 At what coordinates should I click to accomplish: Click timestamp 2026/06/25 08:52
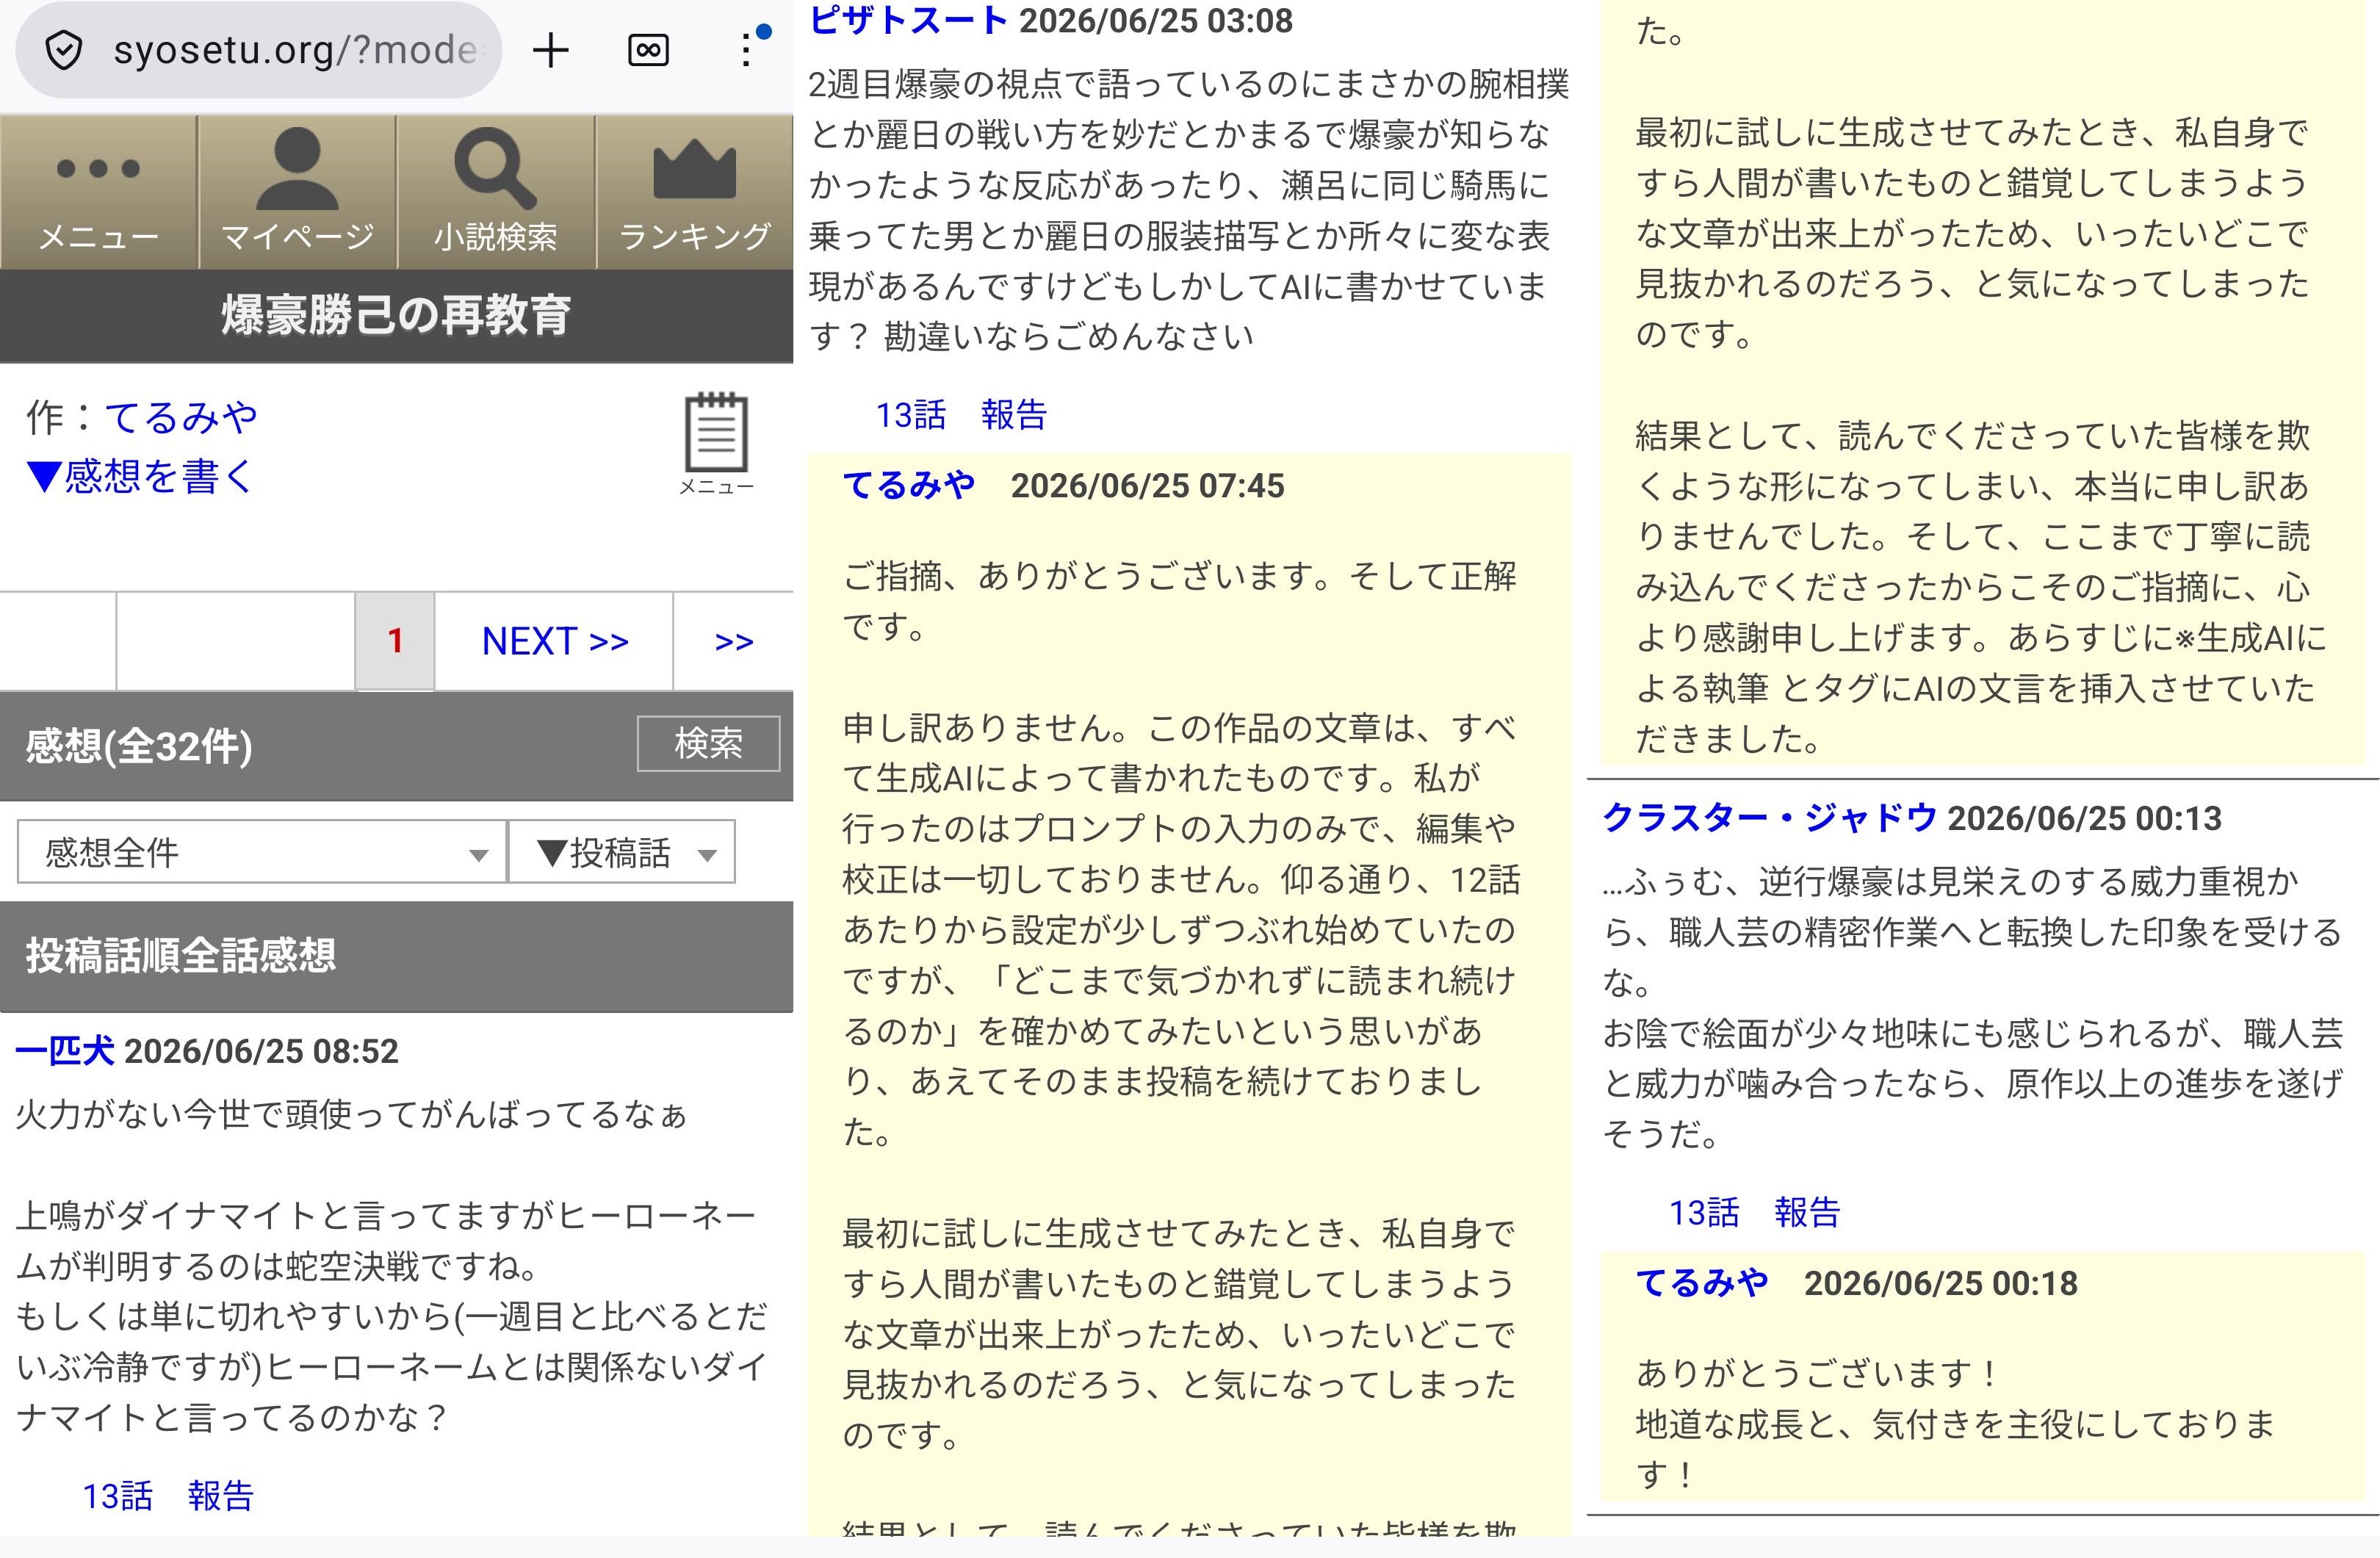coord(261,1051)
